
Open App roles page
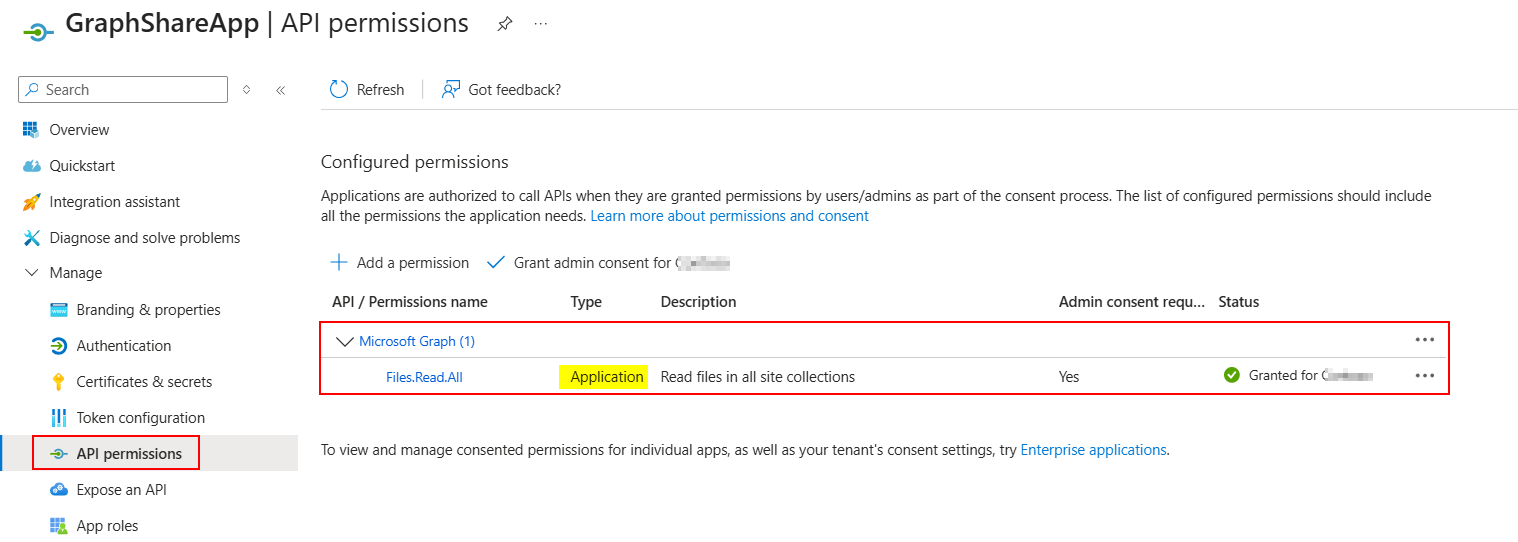108,526
